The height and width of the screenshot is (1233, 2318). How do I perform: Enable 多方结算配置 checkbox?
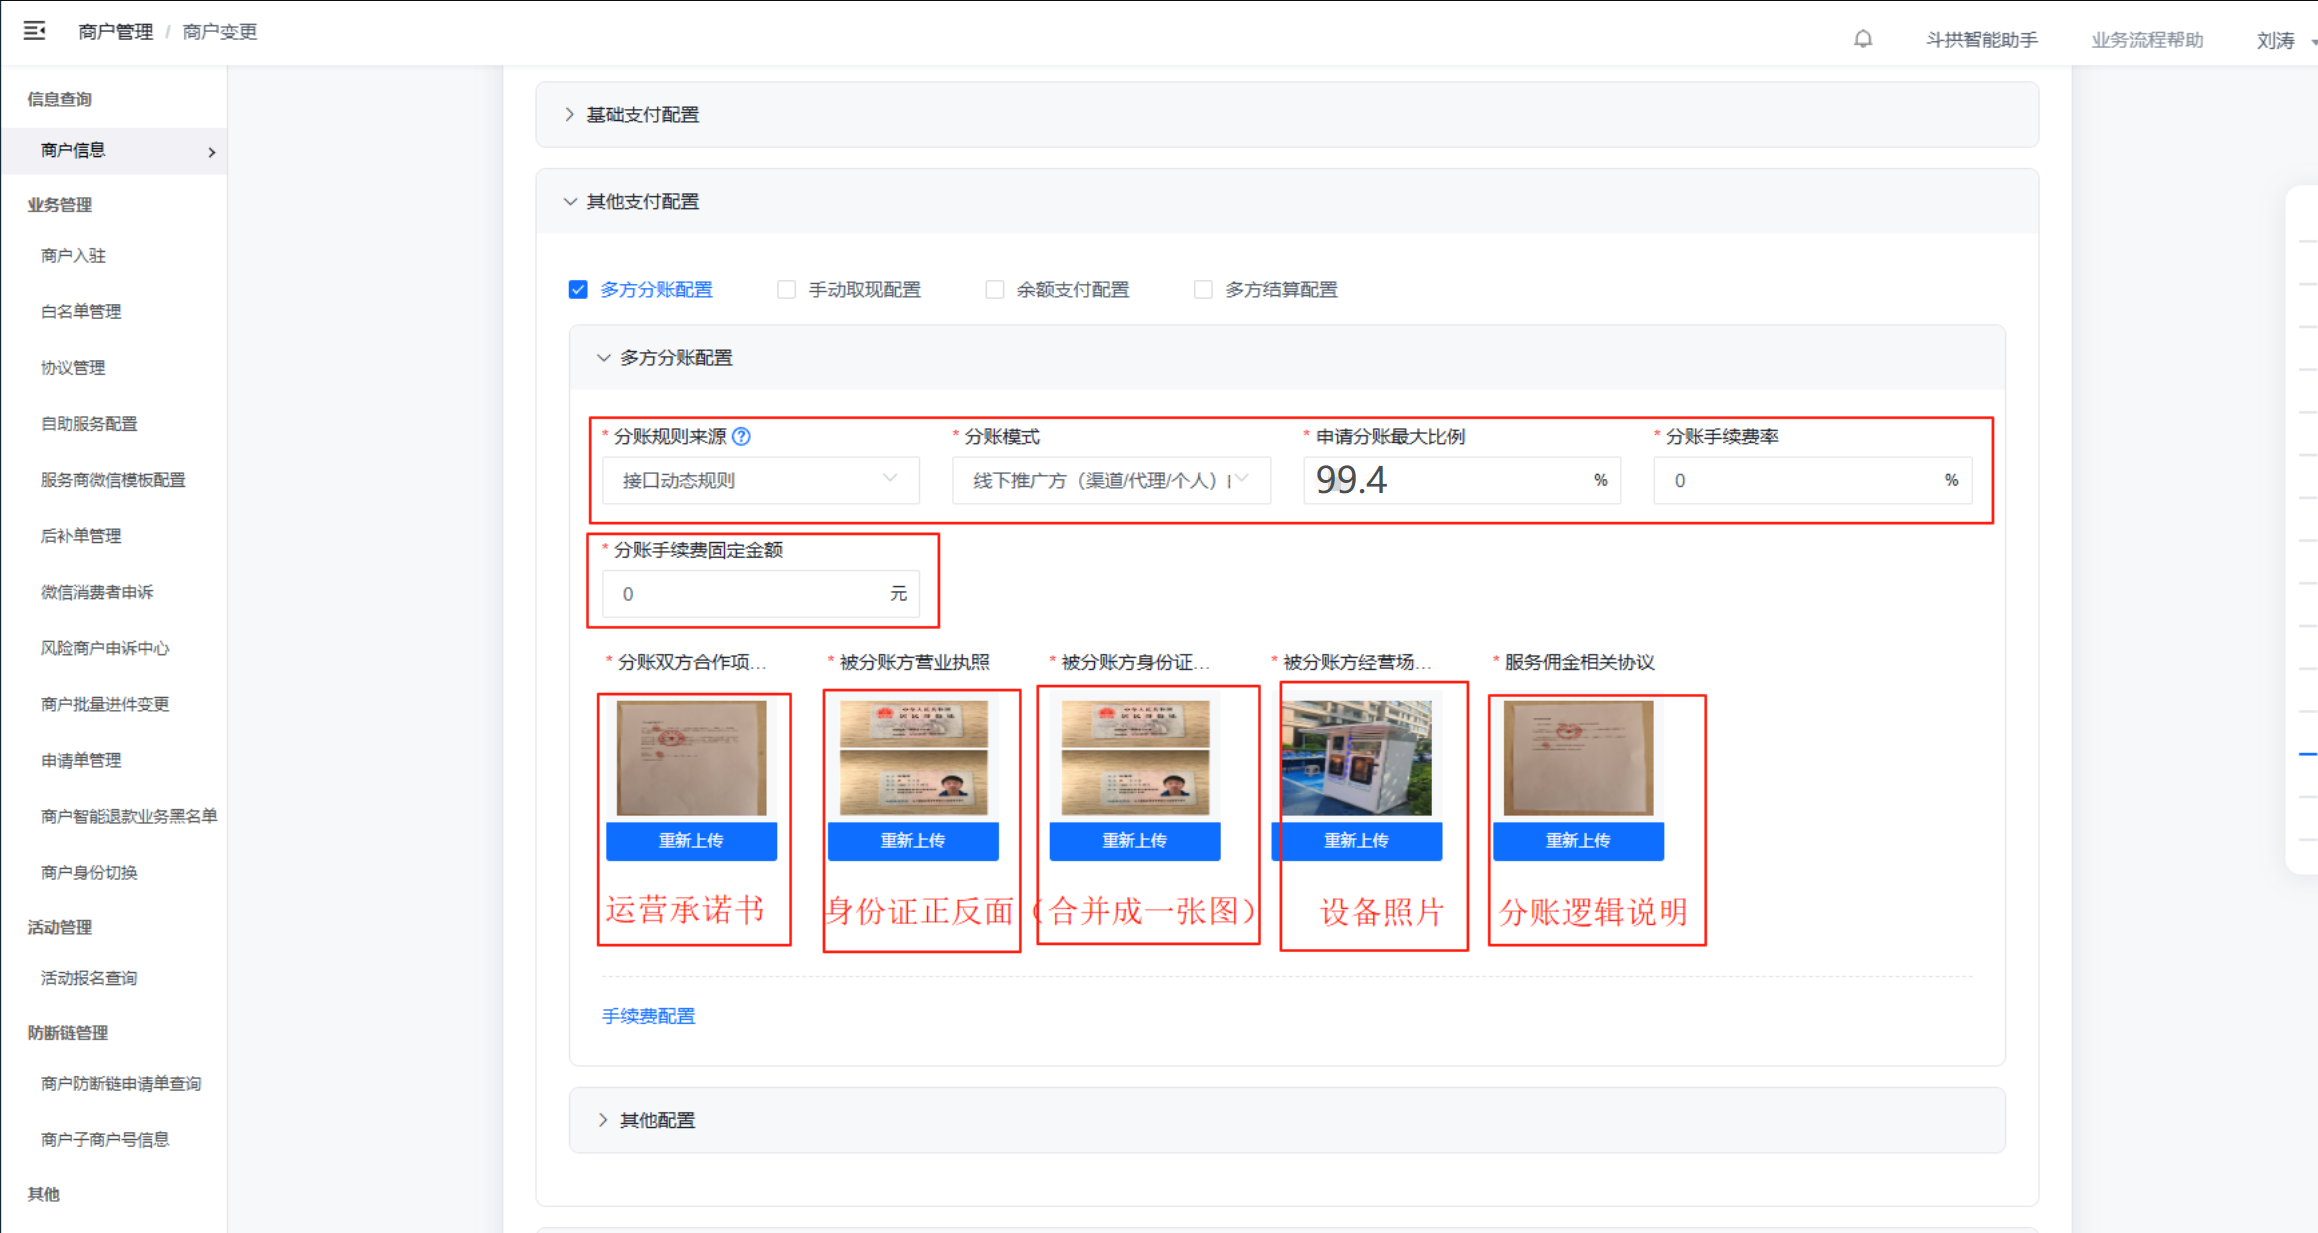(1203, 289)
